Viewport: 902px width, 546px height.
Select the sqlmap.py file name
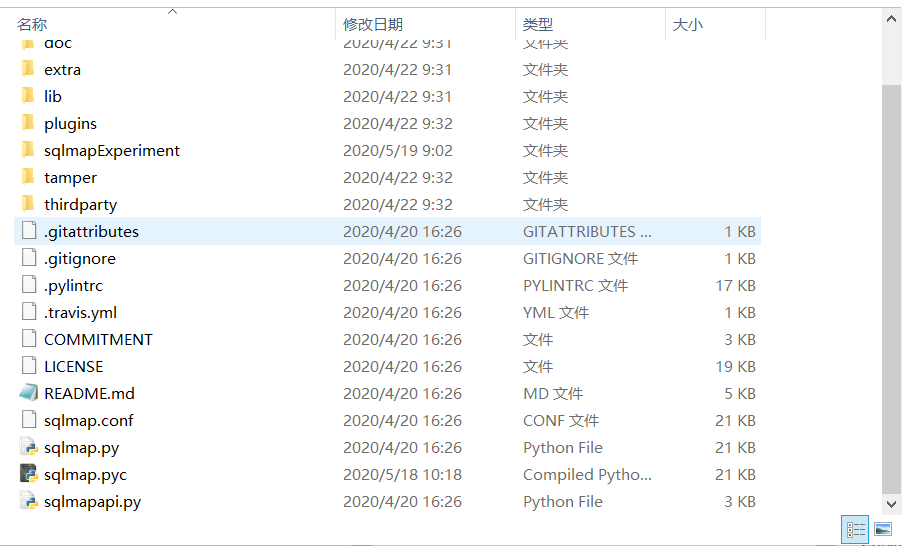(82, 448)
